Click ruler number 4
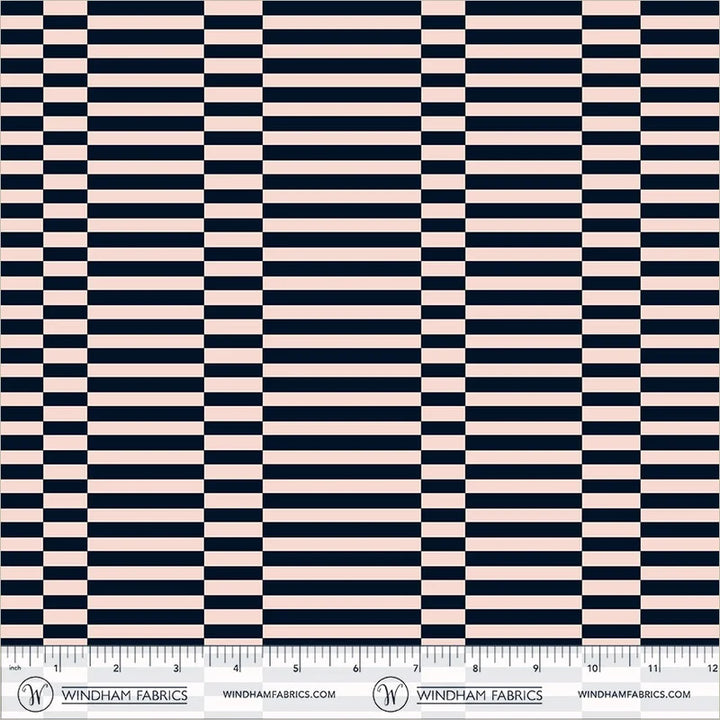Image resolution: width=720 pixels, height=720 pixels. pyautogui.click(x=236, y=668)
